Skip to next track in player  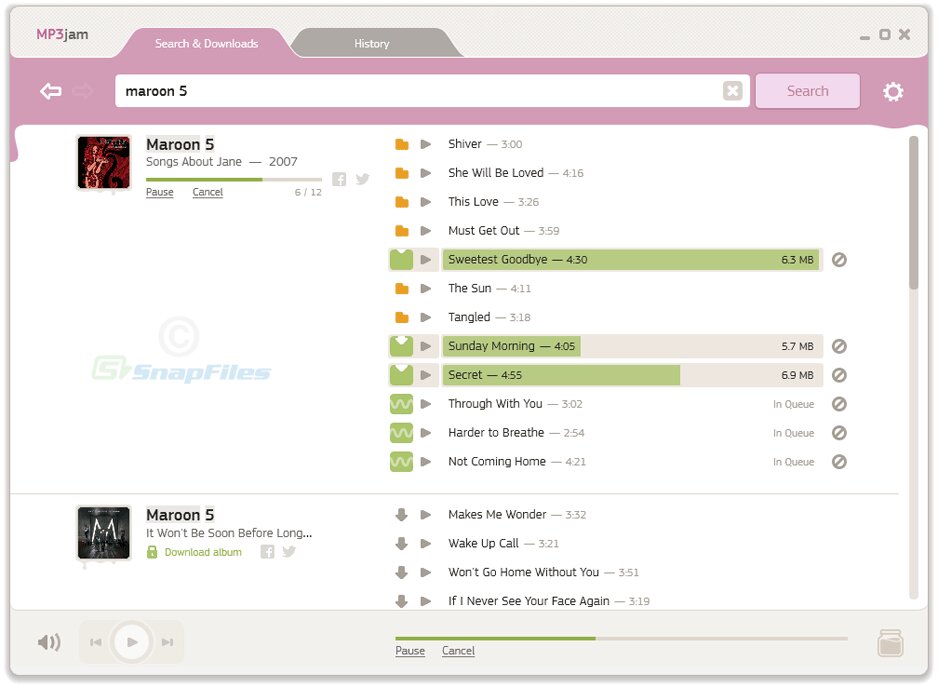pos(167,642)
